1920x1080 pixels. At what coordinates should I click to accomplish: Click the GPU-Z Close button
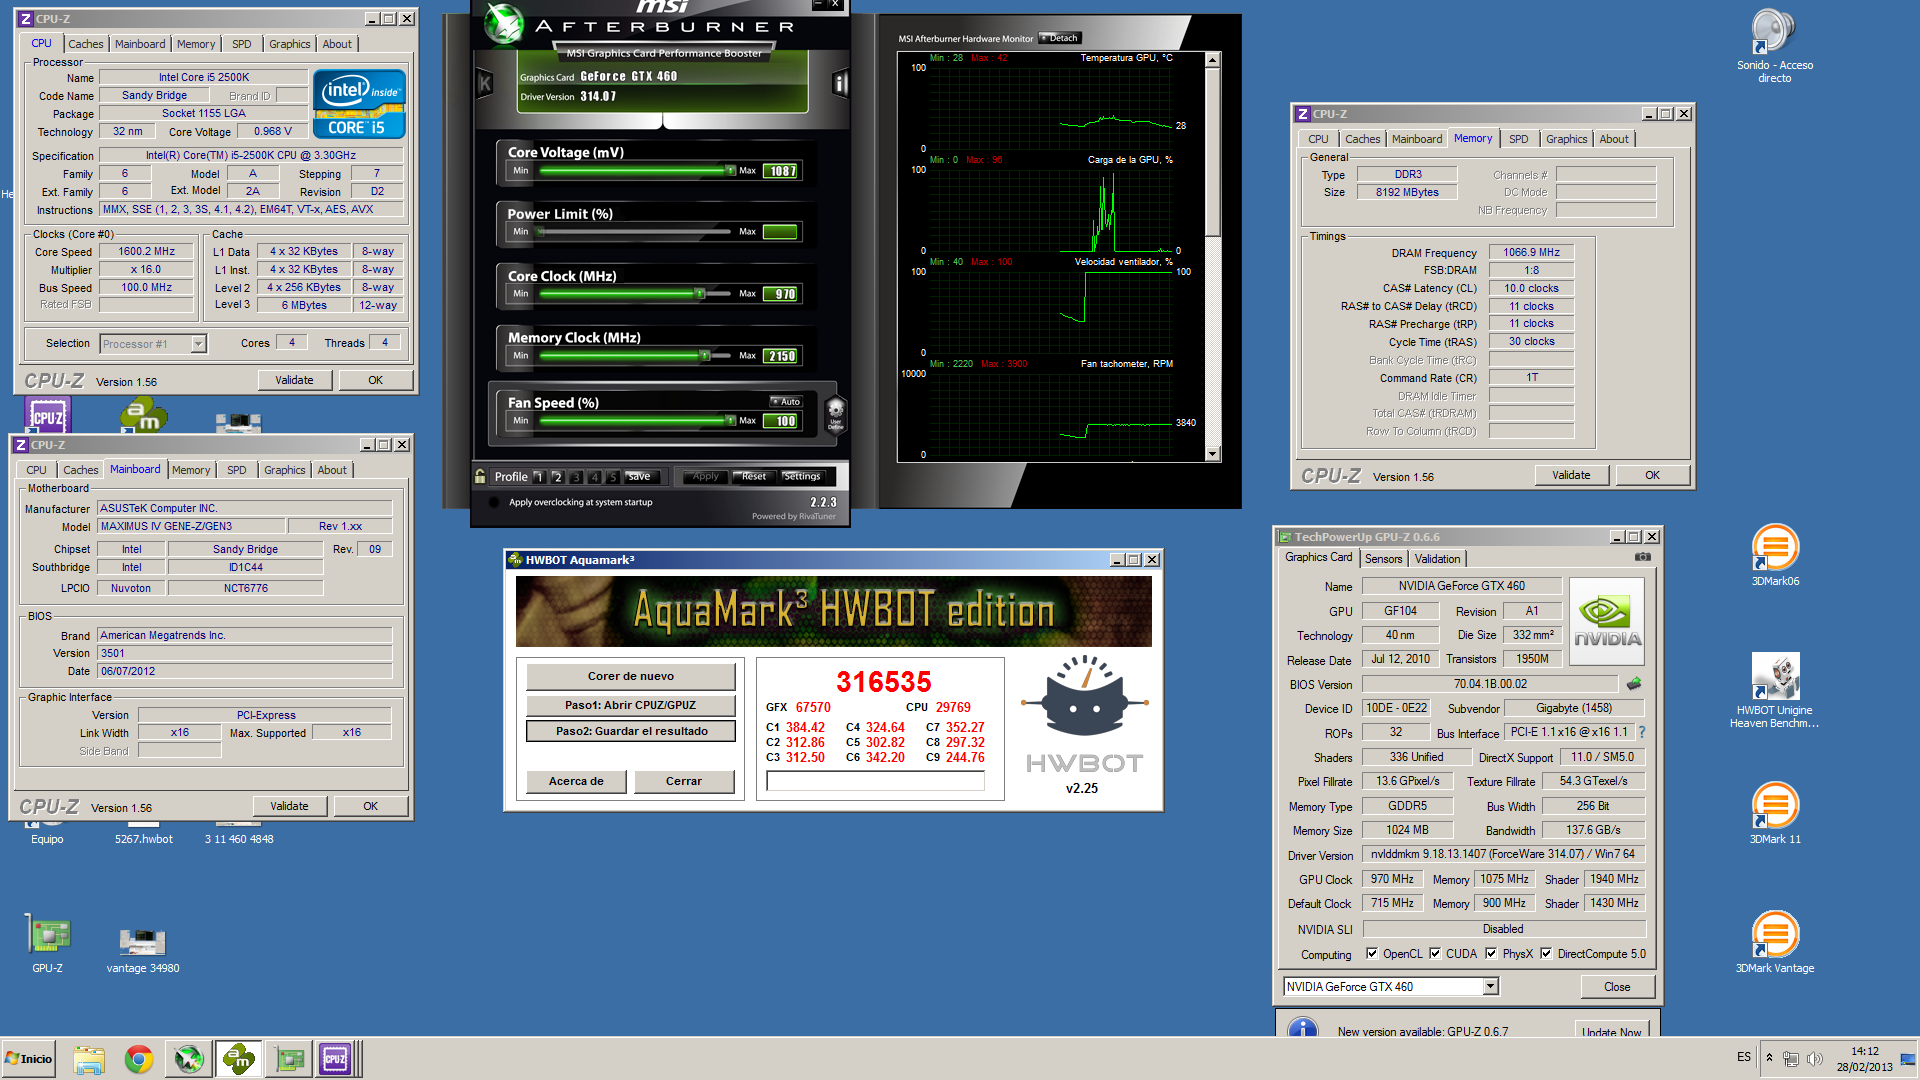click(1617, 987)
